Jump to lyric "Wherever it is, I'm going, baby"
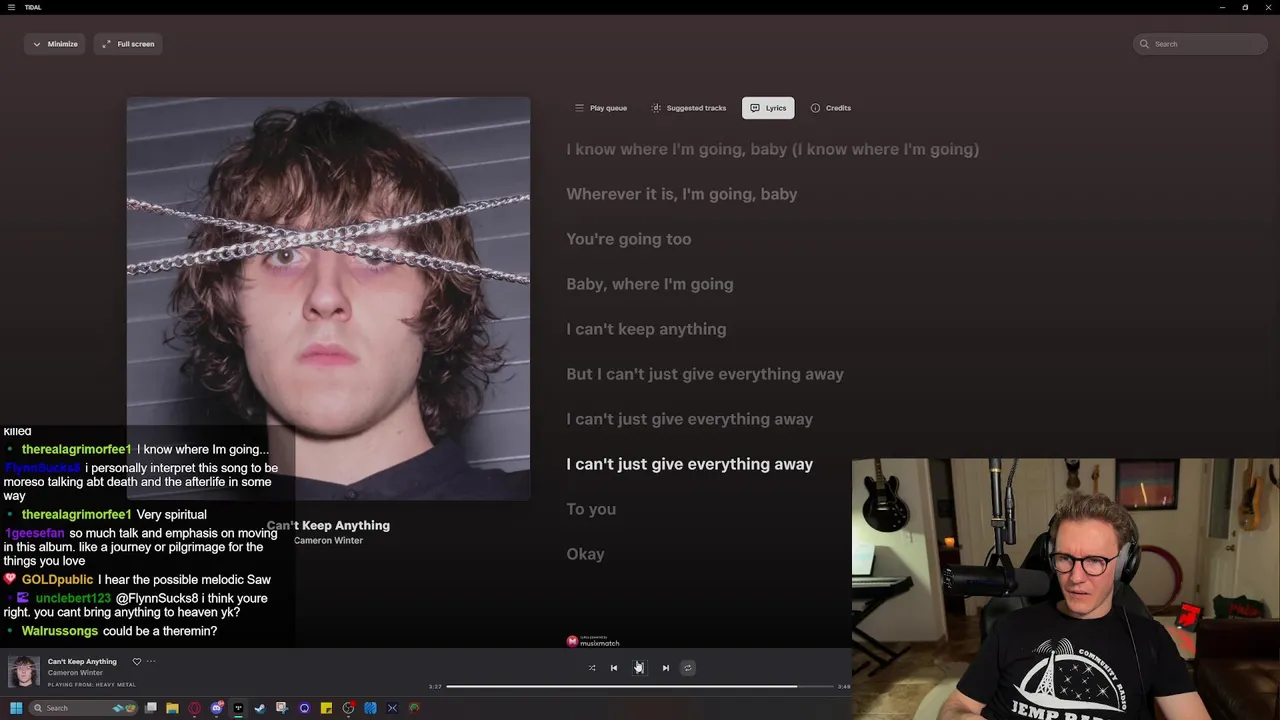 click(682, 194)
